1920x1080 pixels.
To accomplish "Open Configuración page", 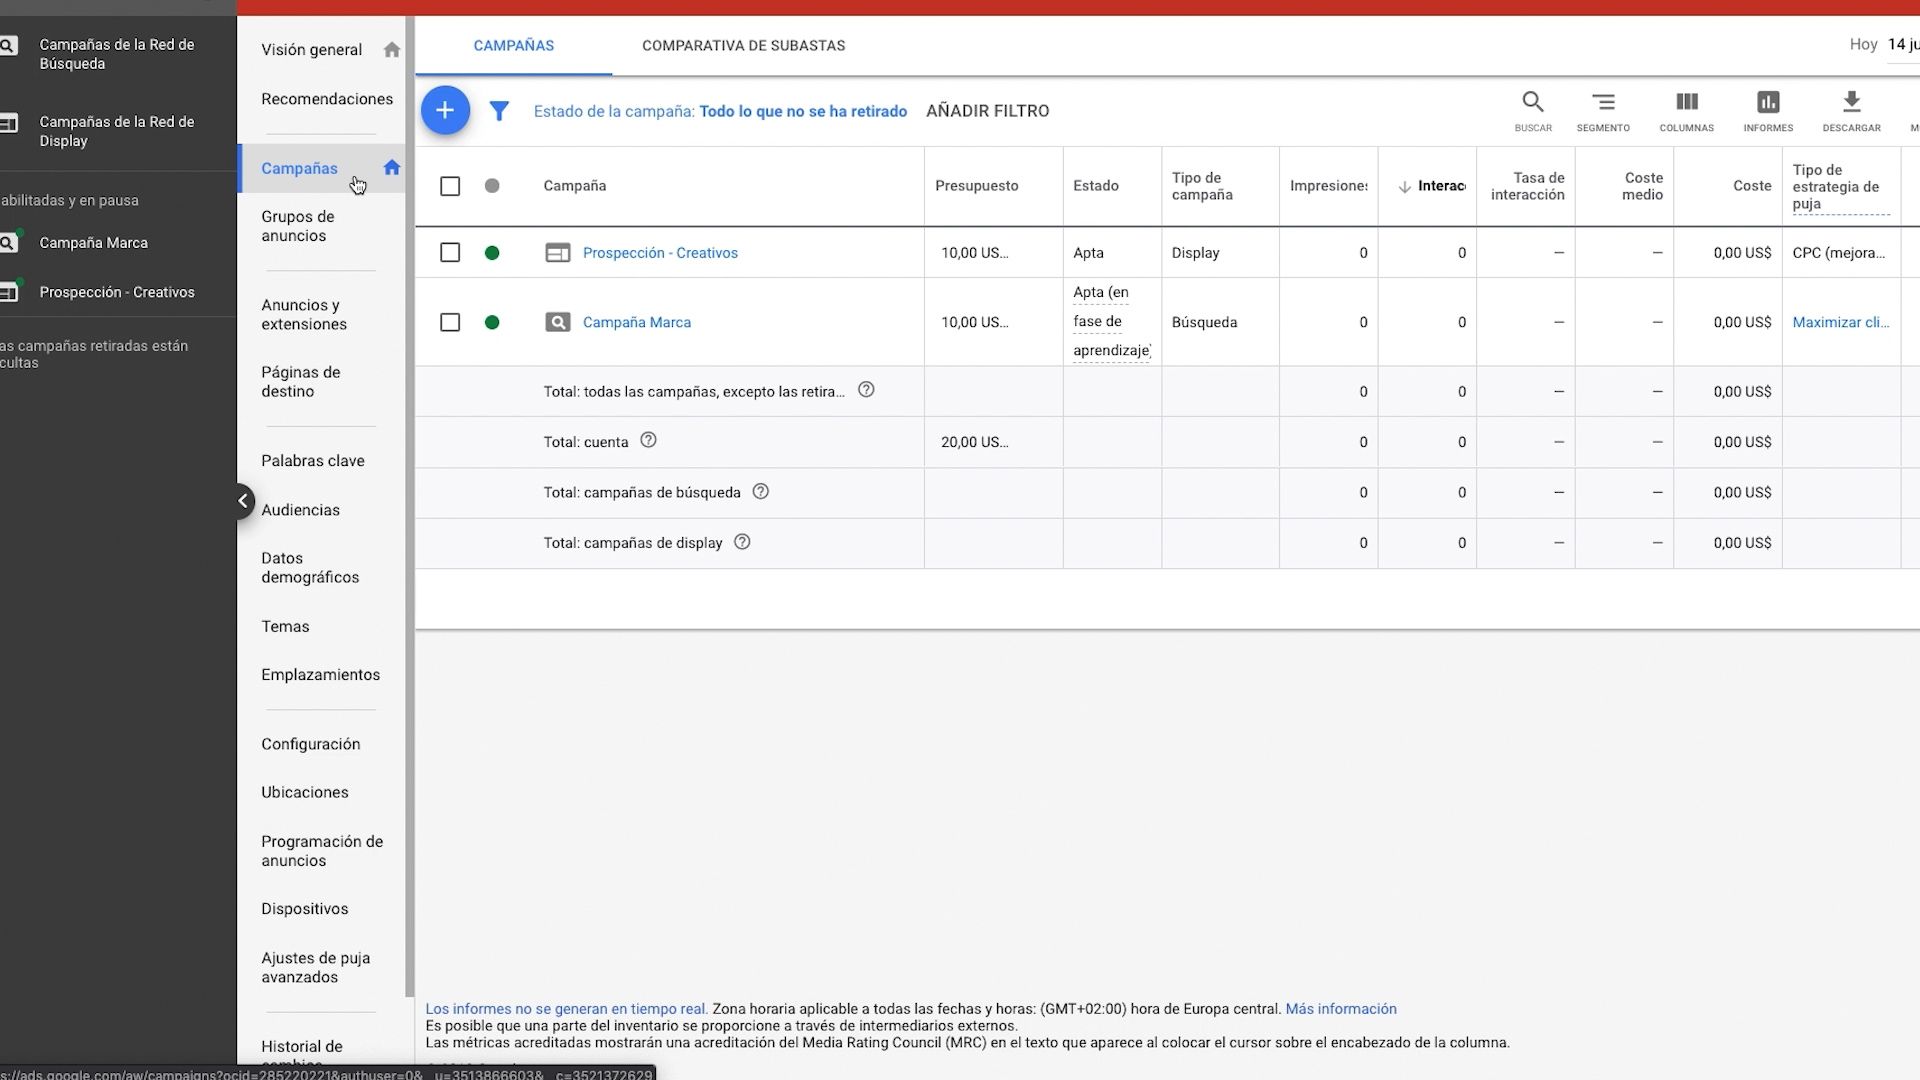I will (x=311, y=744).
